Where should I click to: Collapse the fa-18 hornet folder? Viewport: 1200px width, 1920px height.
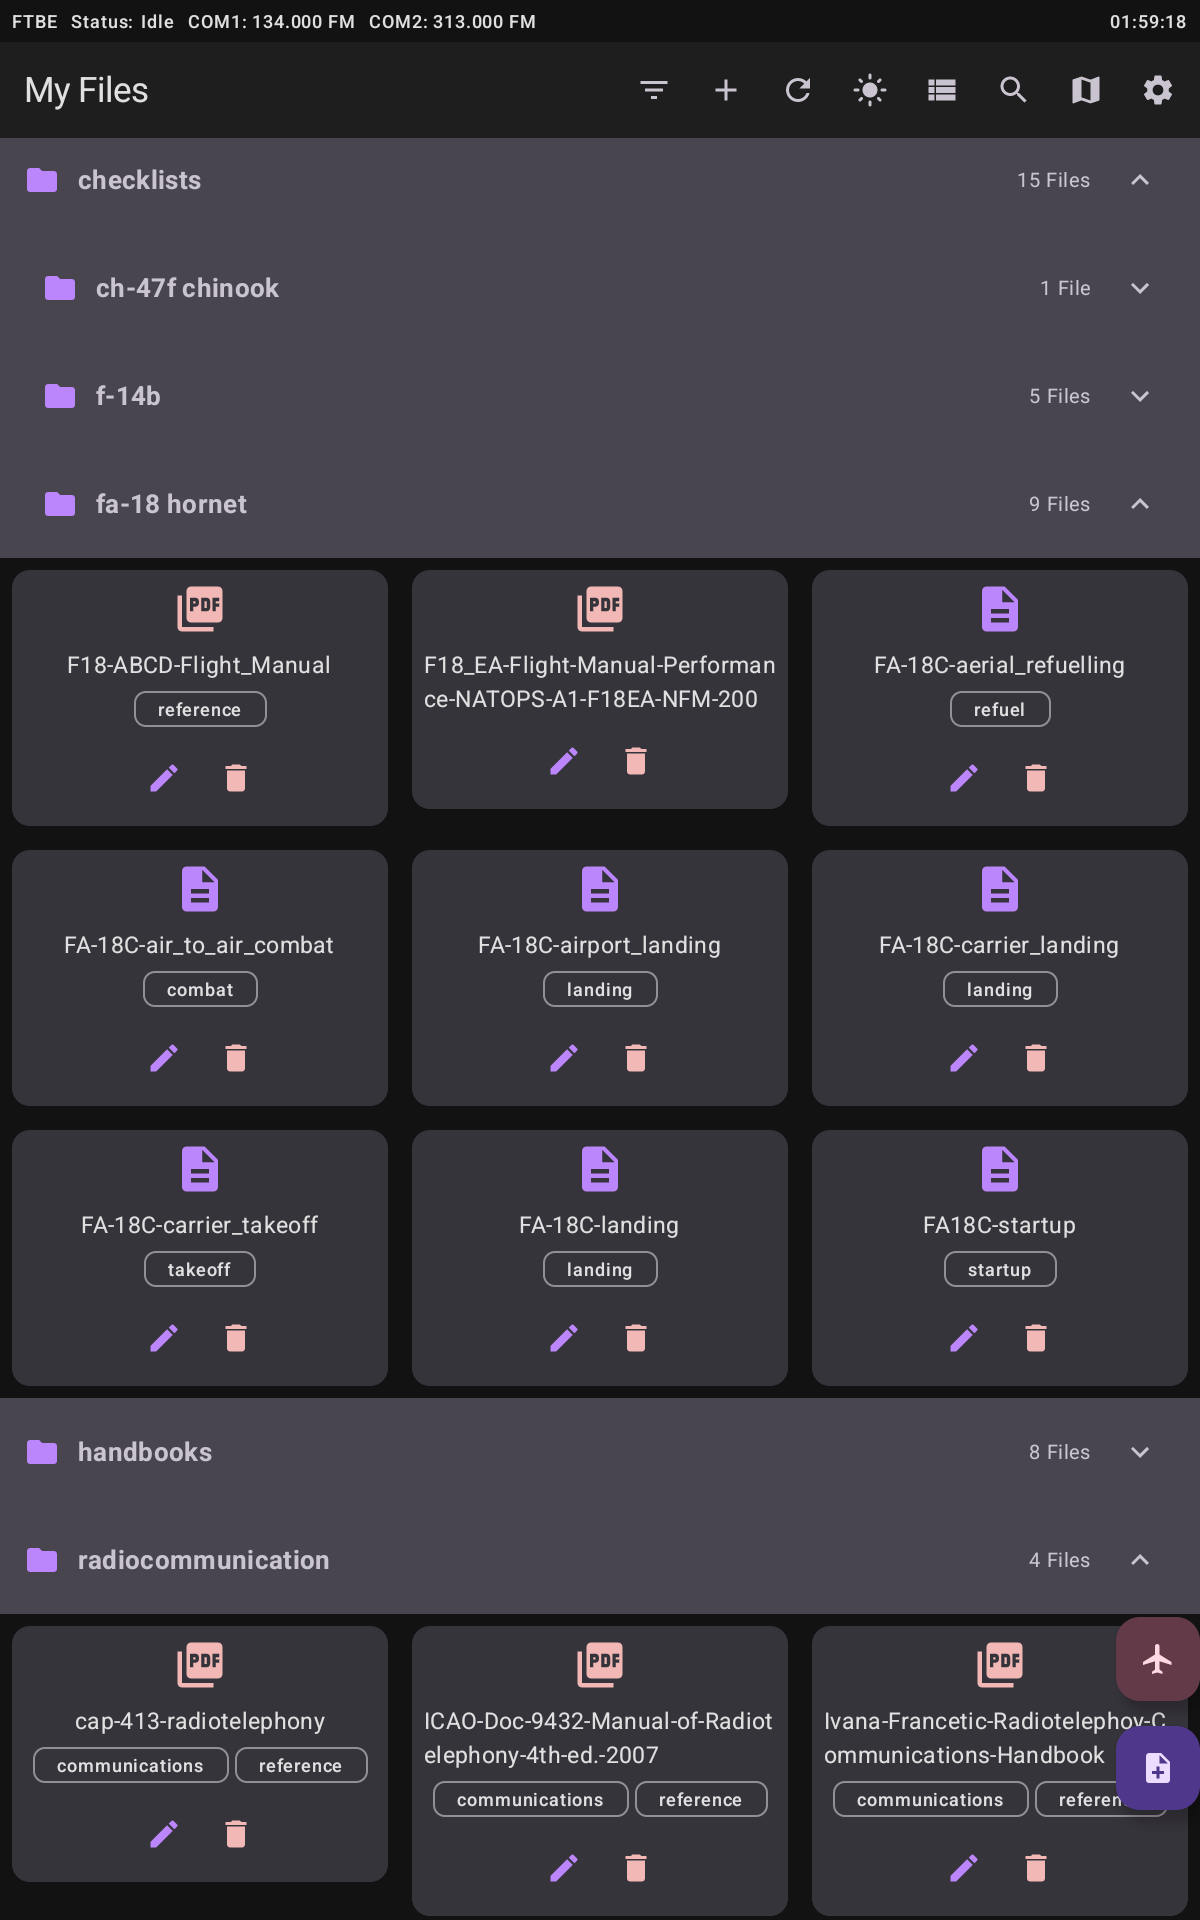point(1140,504)
